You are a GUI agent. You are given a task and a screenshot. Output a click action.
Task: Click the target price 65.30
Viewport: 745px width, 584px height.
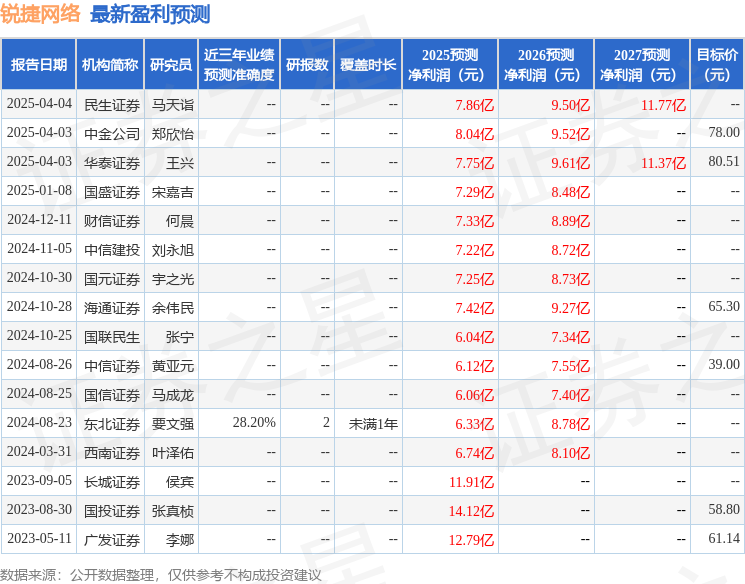pyautogui.click(x=724, y=306)
